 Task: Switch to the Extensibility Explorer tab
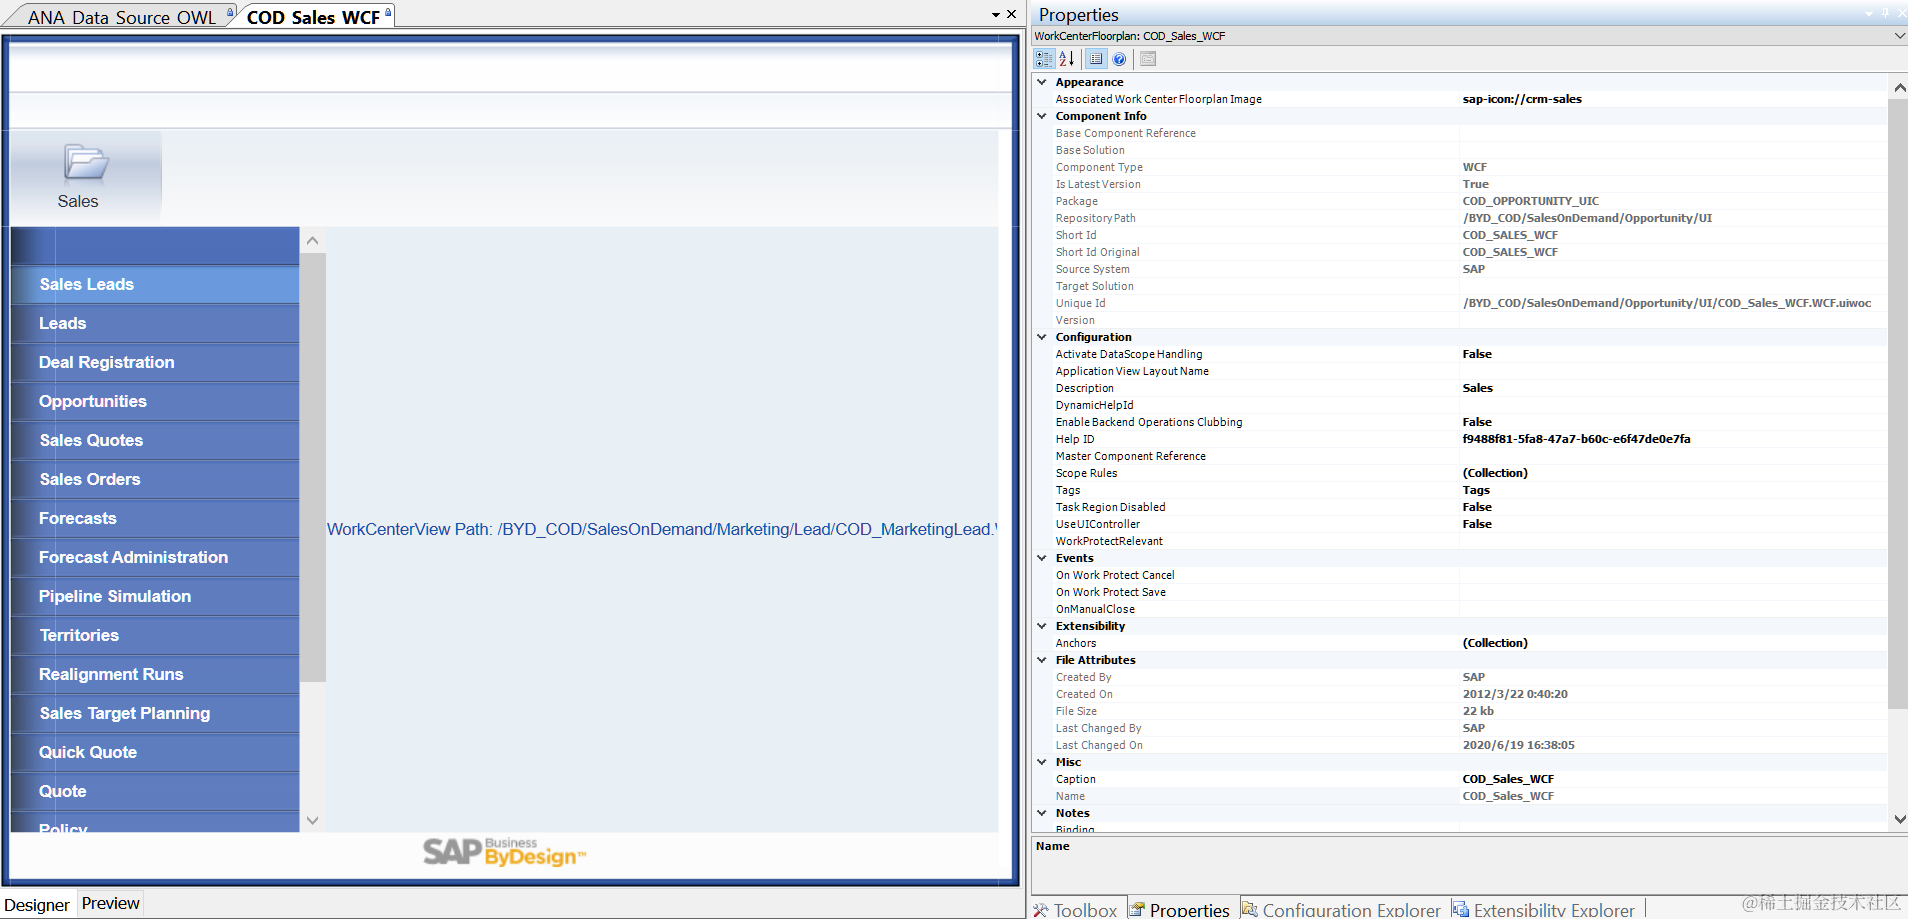click(1544, 909)
